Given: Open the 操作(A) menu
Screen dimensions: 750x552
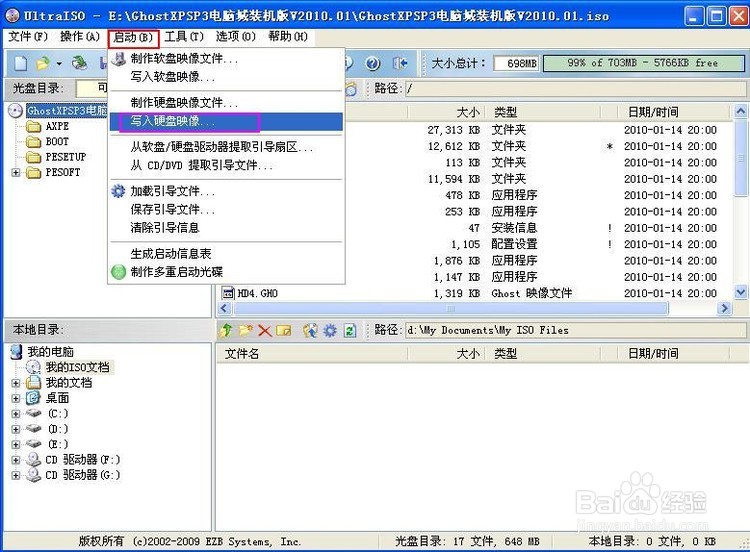Looking at the screenshot, I should [x=79, y=36].
